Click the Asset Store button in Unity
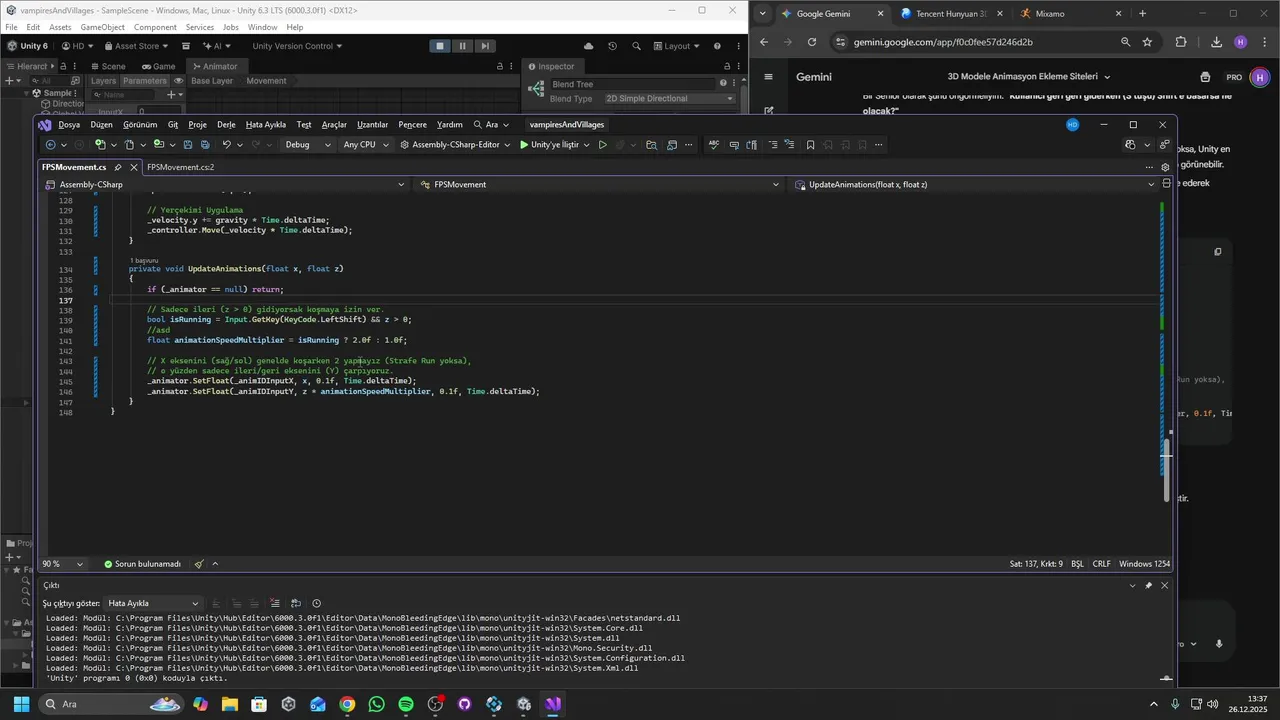This screenshot has width=1280, height=720. coord(137,46)
